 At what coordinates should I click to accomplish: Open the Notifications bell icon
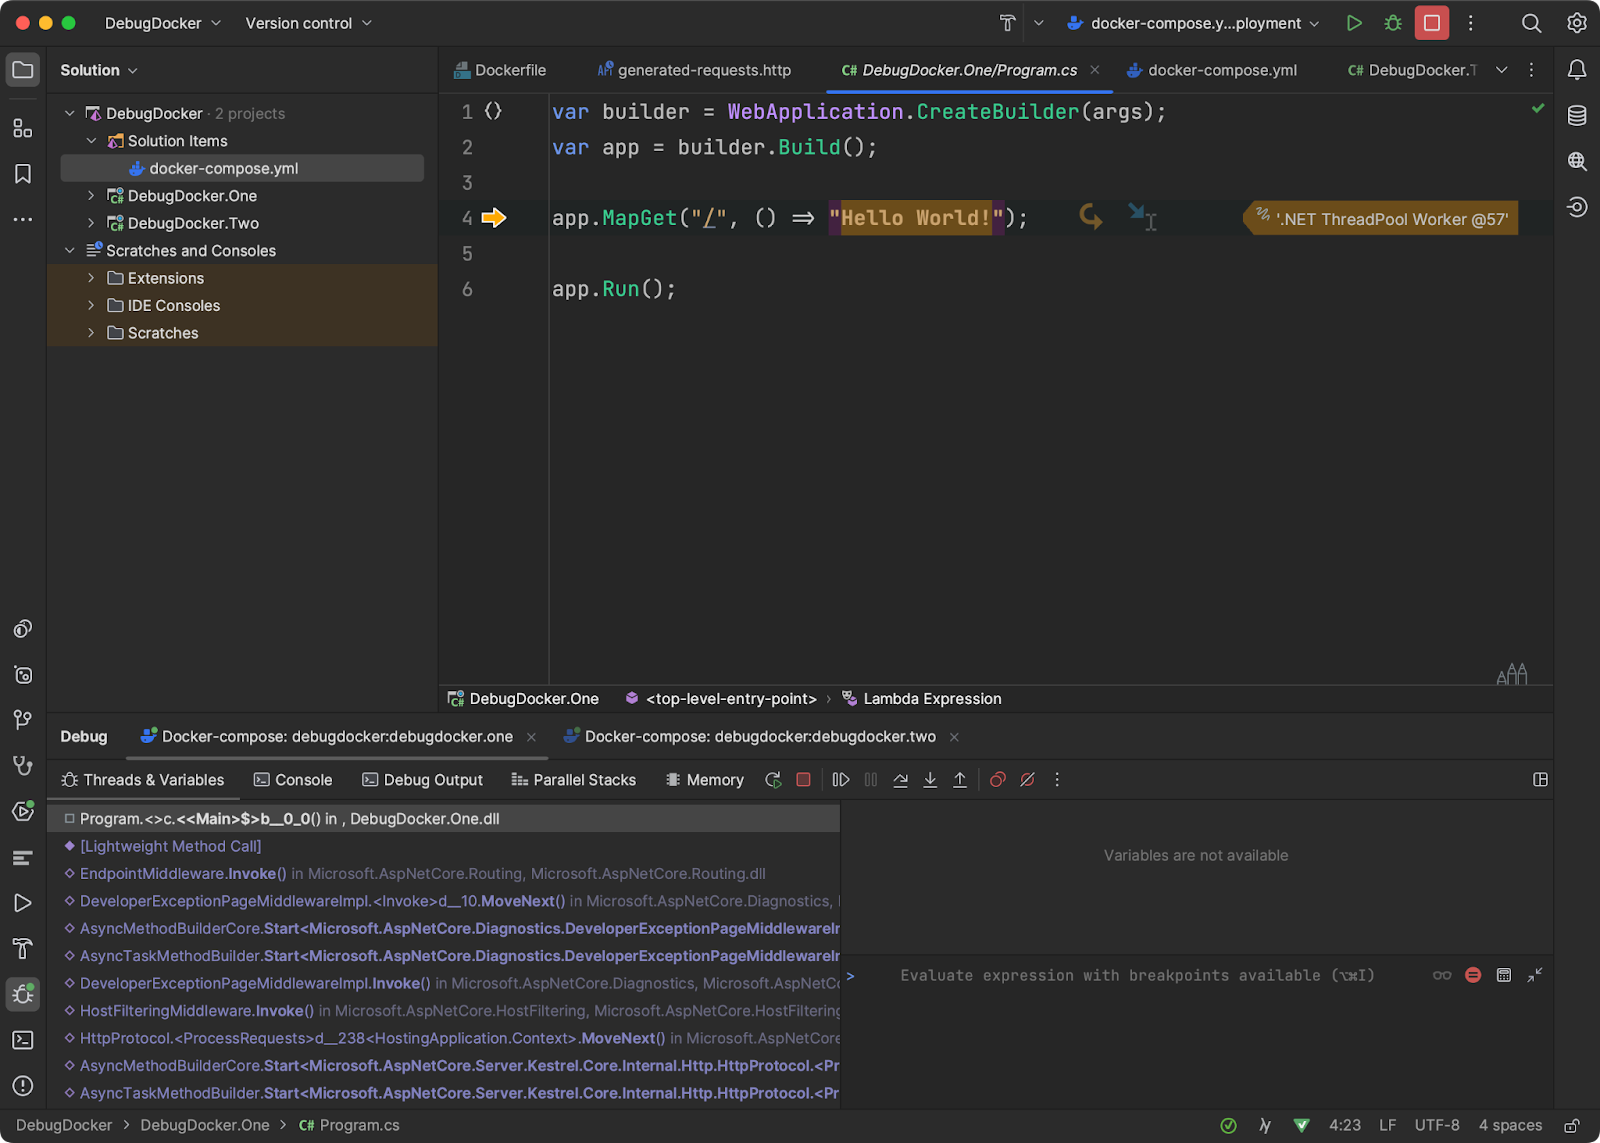(1577, 70)
